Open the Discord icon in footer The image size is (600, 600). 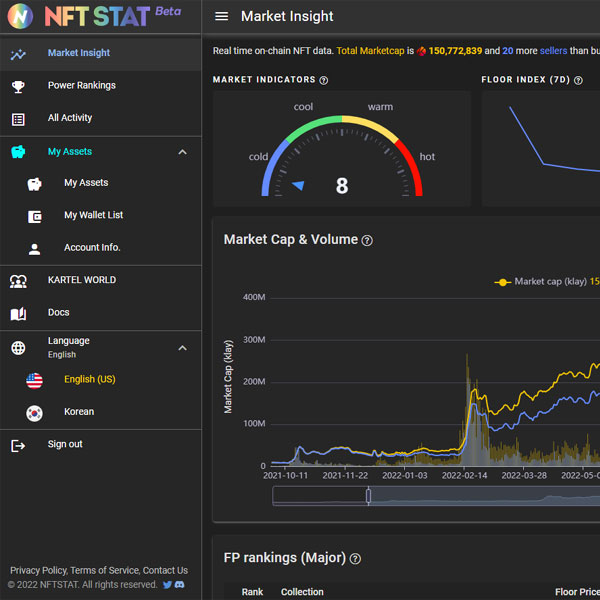(x=180, y=585)
